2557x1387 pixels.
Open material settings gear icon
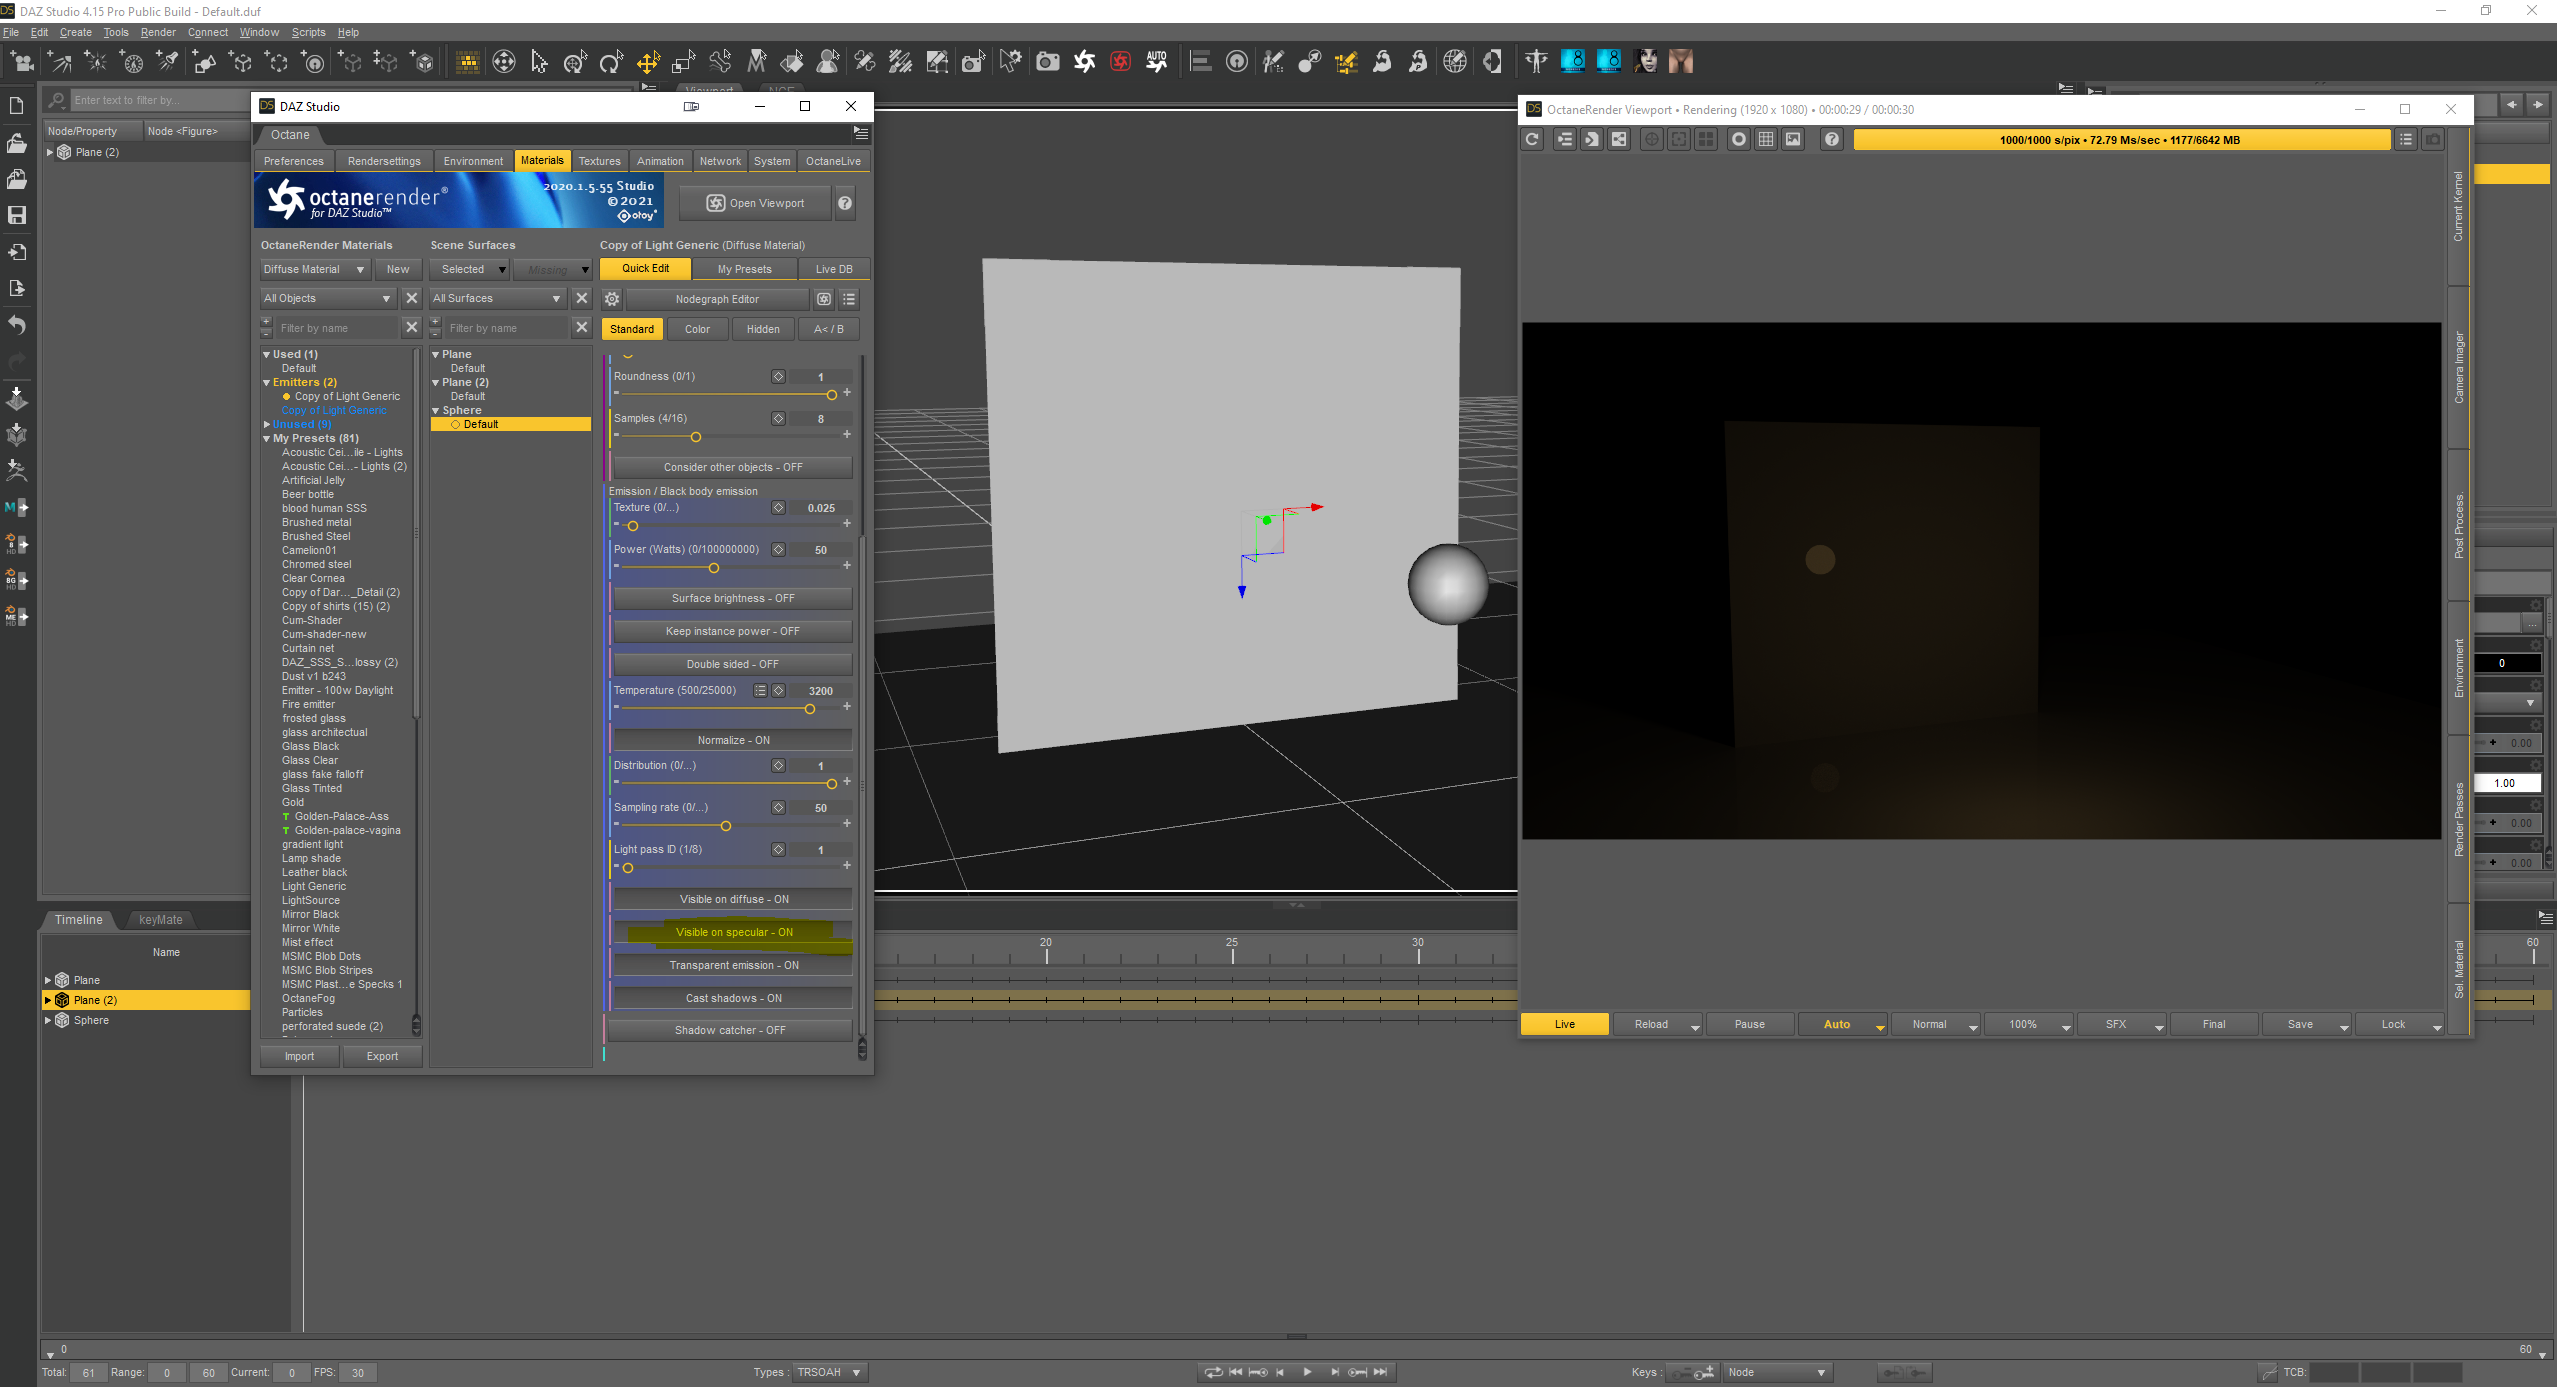(612, 299)
